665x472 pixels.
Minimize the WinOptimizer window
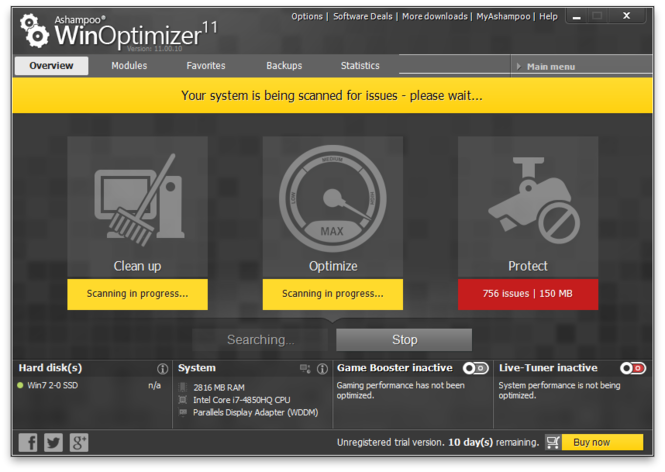(x=576, y=17)
